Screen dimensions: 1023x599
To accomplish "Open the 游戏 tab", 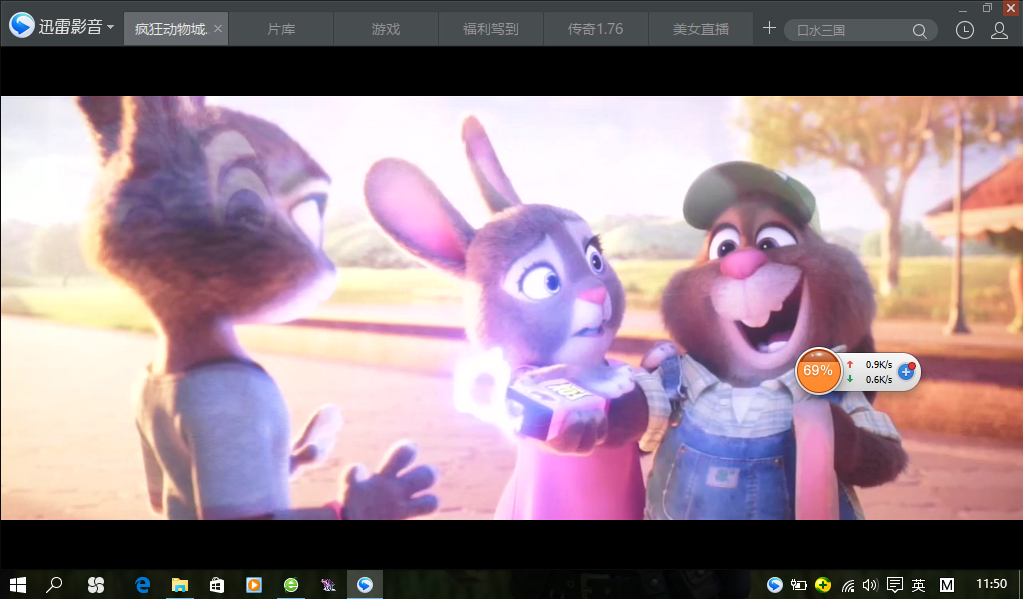I will point(386,29).
